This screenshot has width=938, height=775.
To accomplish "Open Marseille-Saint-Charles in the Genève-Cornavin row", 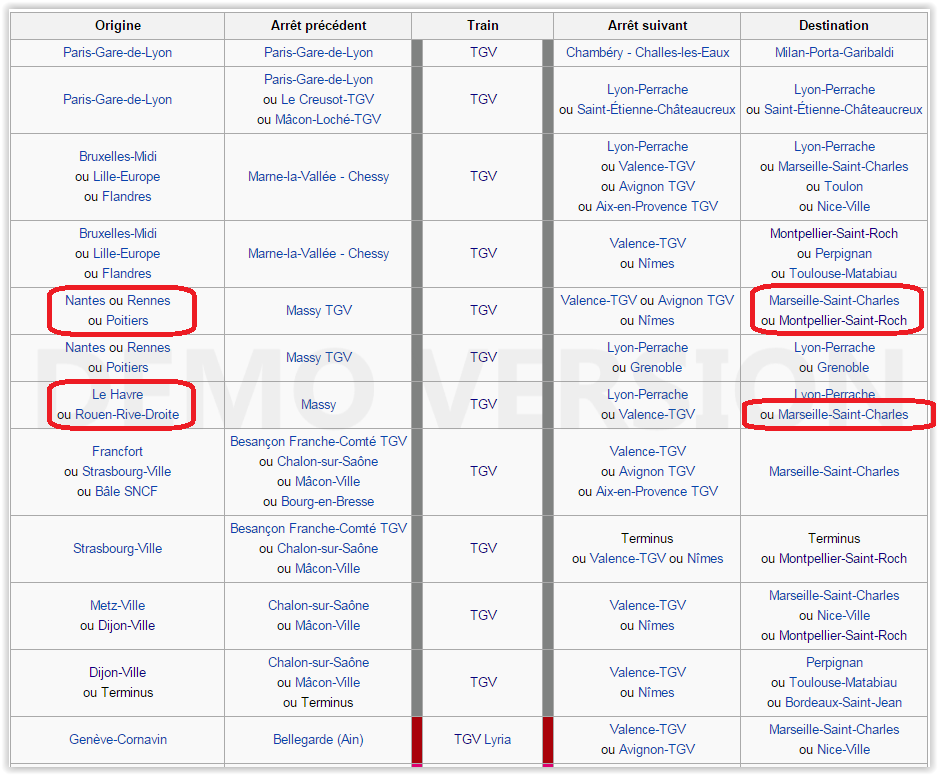I will point(834,730).
